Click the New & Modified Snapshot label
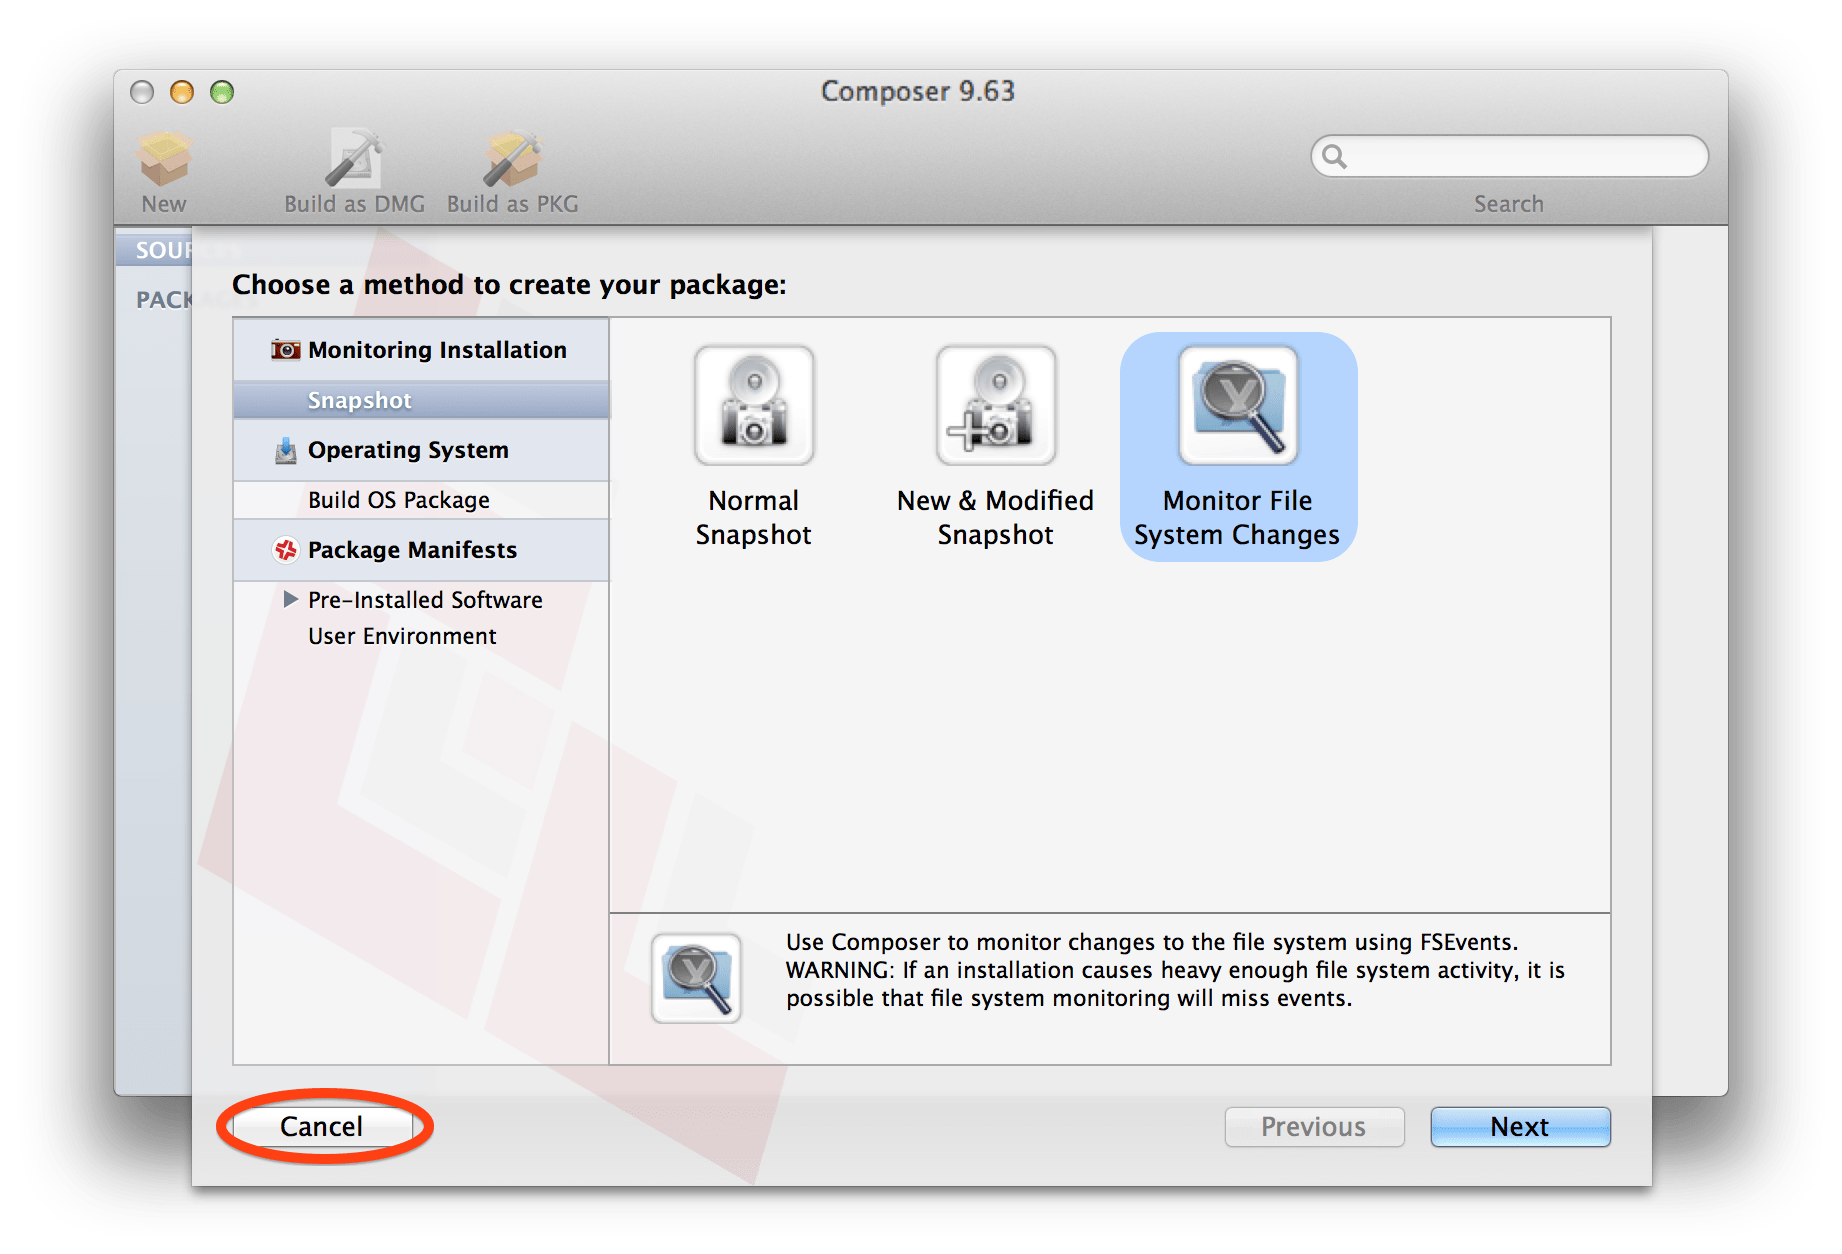The width and height of the screenshot is (1842, 1254). [996, 518]
